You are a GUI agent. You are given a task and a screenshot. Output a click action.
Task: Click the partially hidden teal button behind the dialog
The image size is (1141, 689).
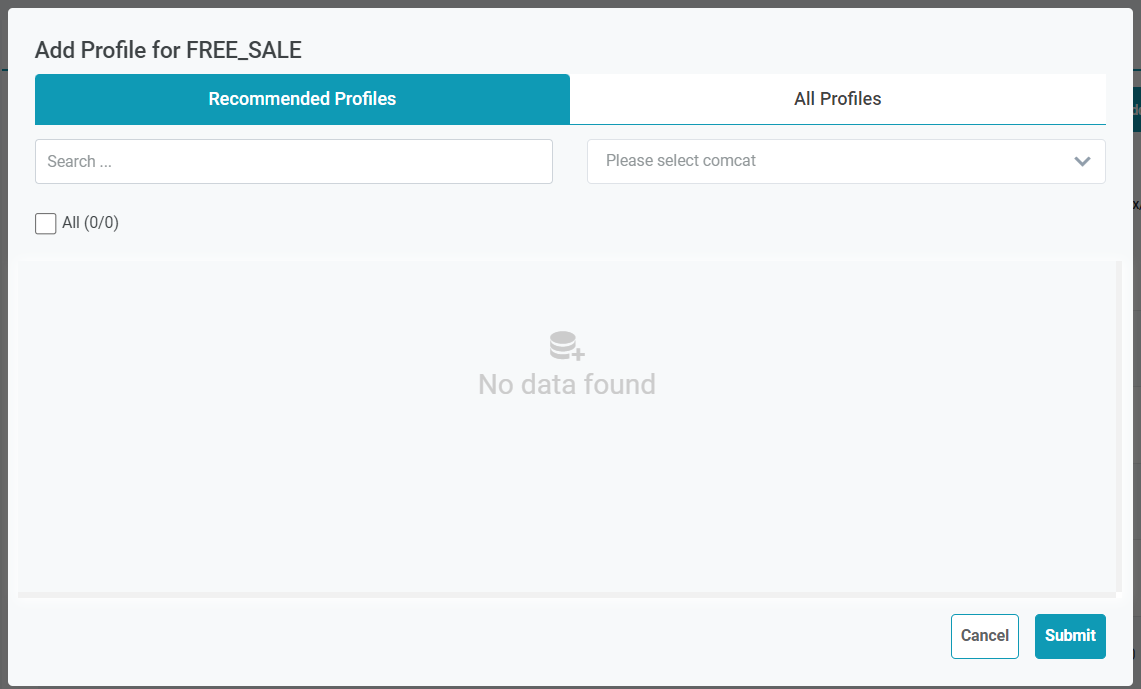pos(1136,110)
